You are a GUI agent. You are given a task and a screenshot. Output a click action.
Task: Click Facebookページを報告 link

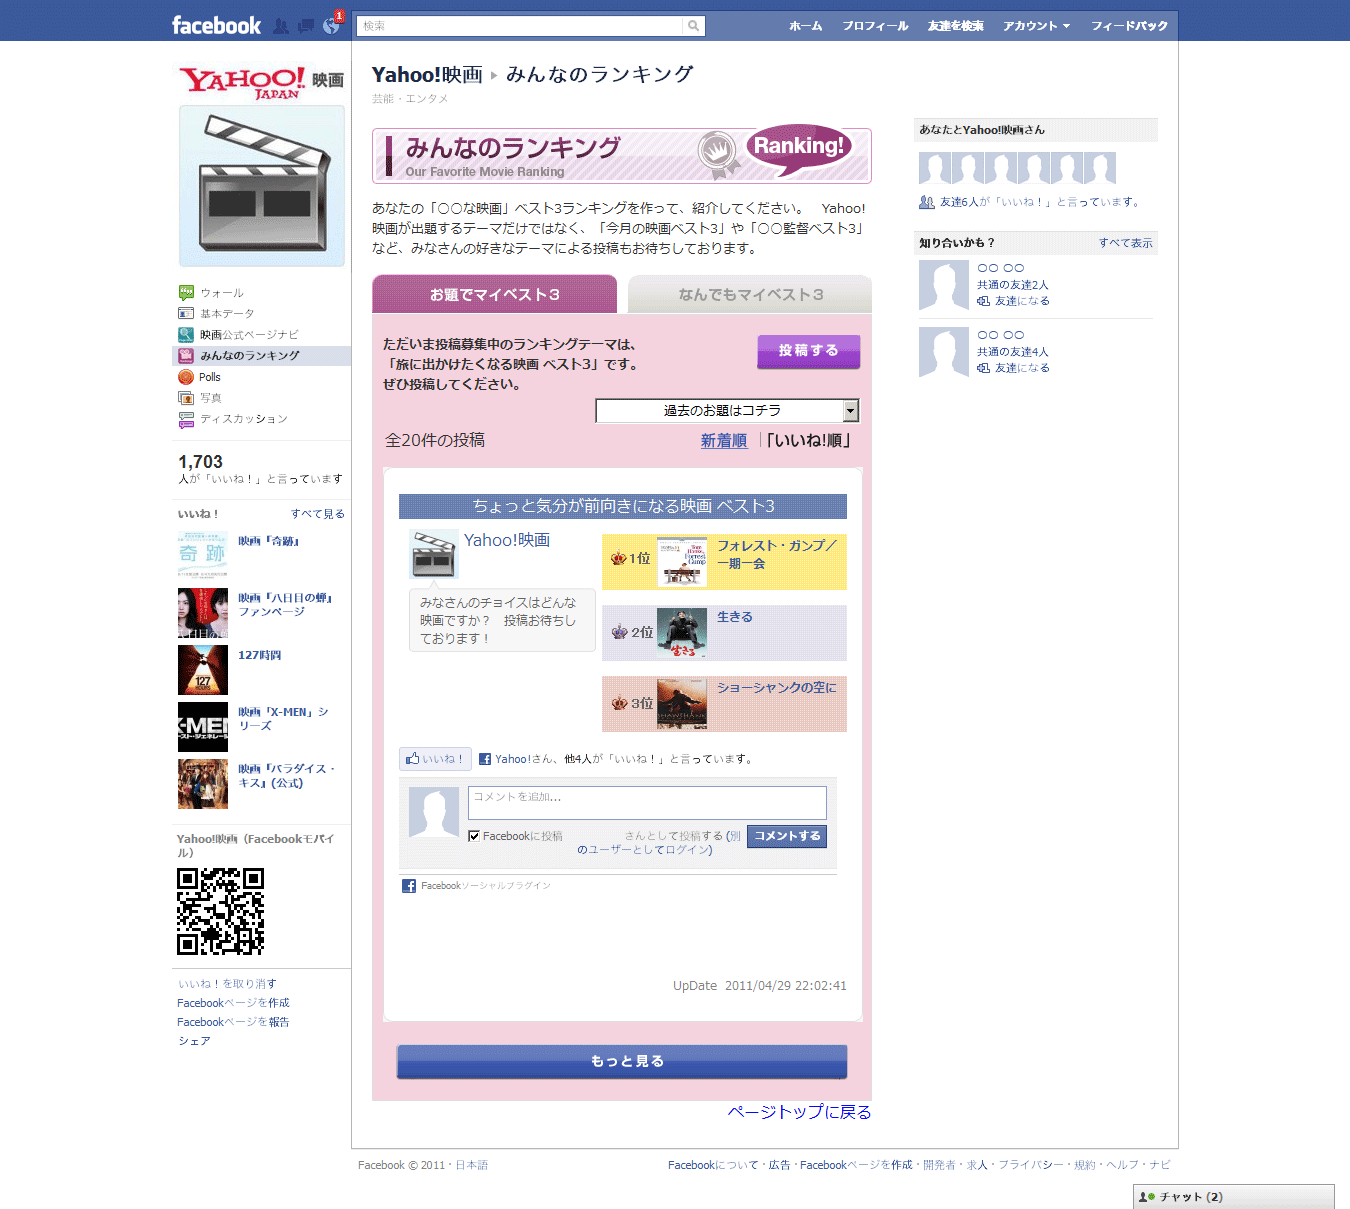click(x=233, y=1022)
